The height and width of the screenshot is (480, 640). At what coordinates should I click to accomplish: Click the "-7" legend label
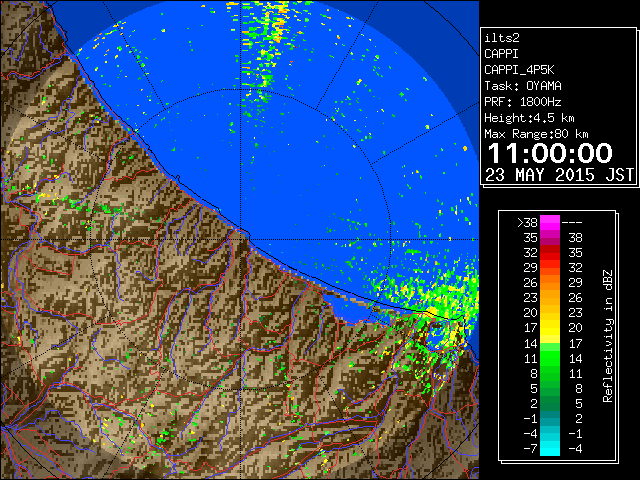click(x=530, y=449)
